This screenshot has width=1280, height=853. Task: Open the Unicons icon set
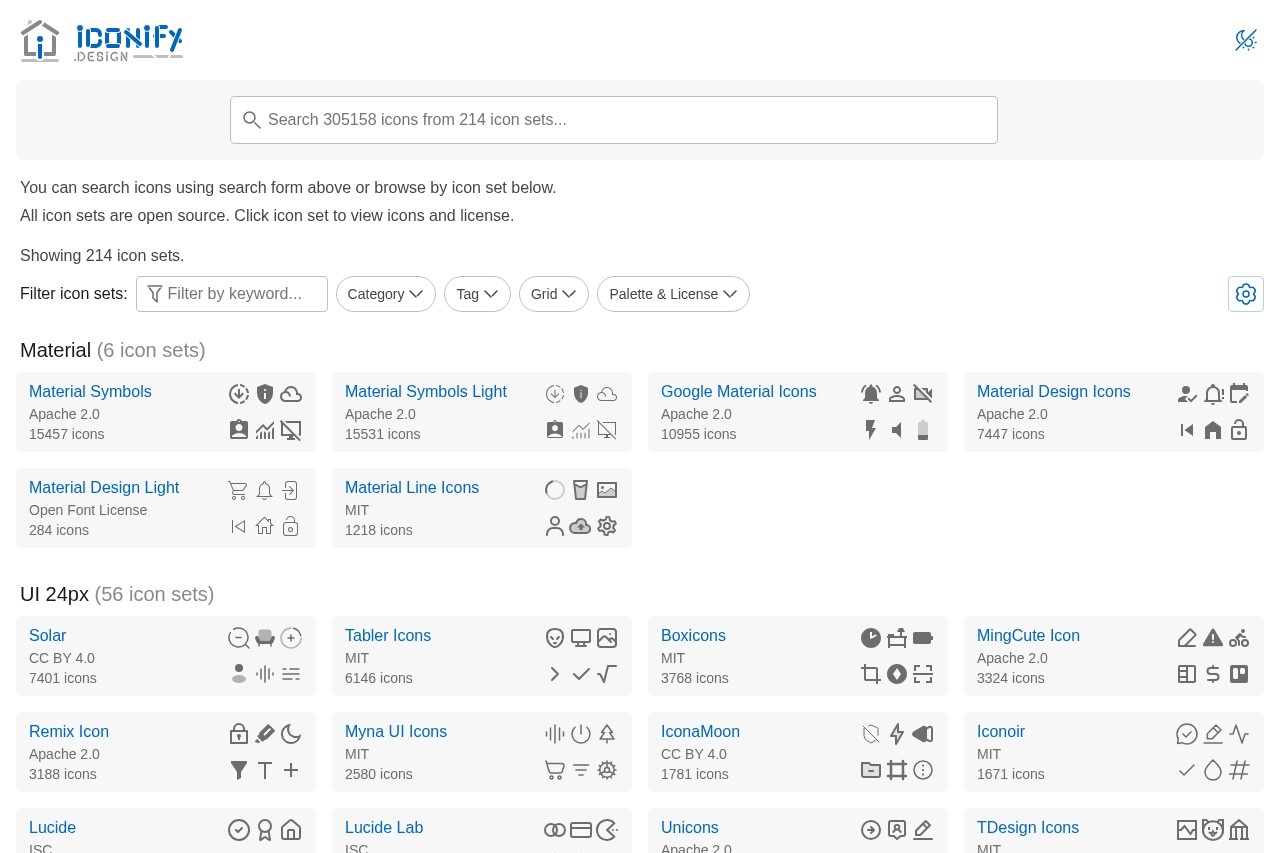(x=690, y=828)
